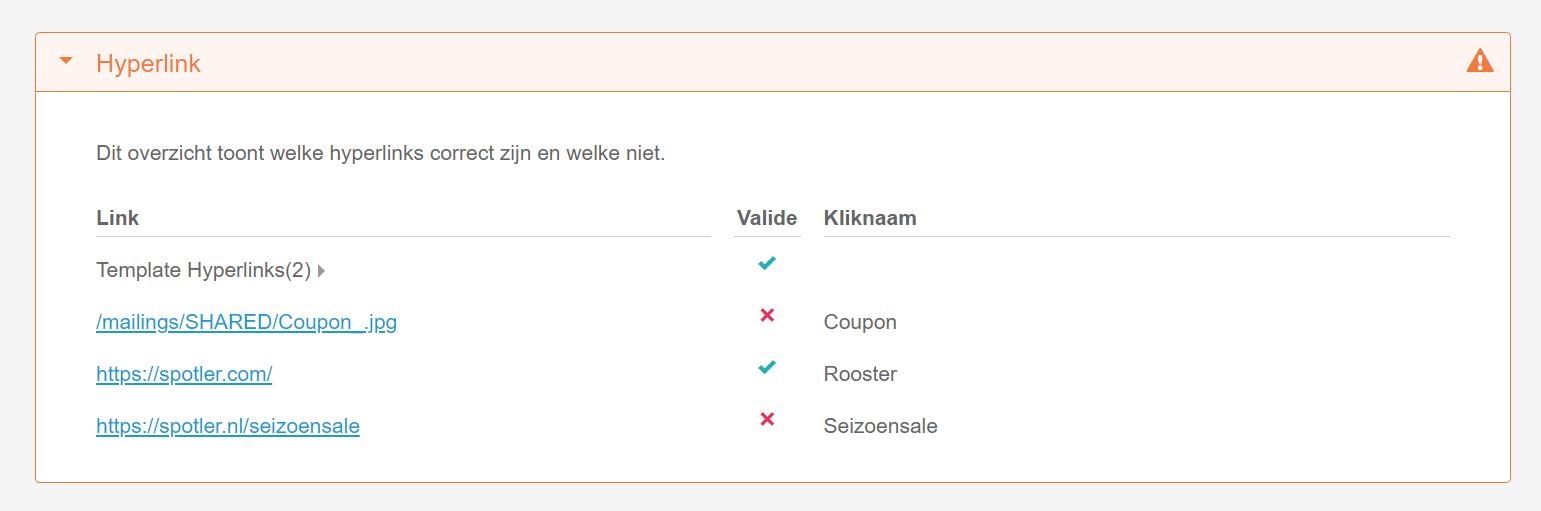Click the Hyperlink panel title
The height and width of the screenshot is (511, 1541).
[148, 63]
